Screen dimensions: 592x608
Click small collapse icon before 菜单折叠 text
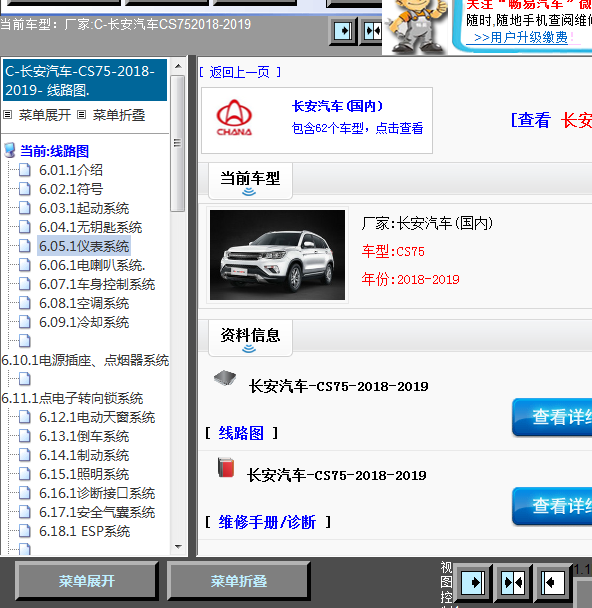pos(81,114)
